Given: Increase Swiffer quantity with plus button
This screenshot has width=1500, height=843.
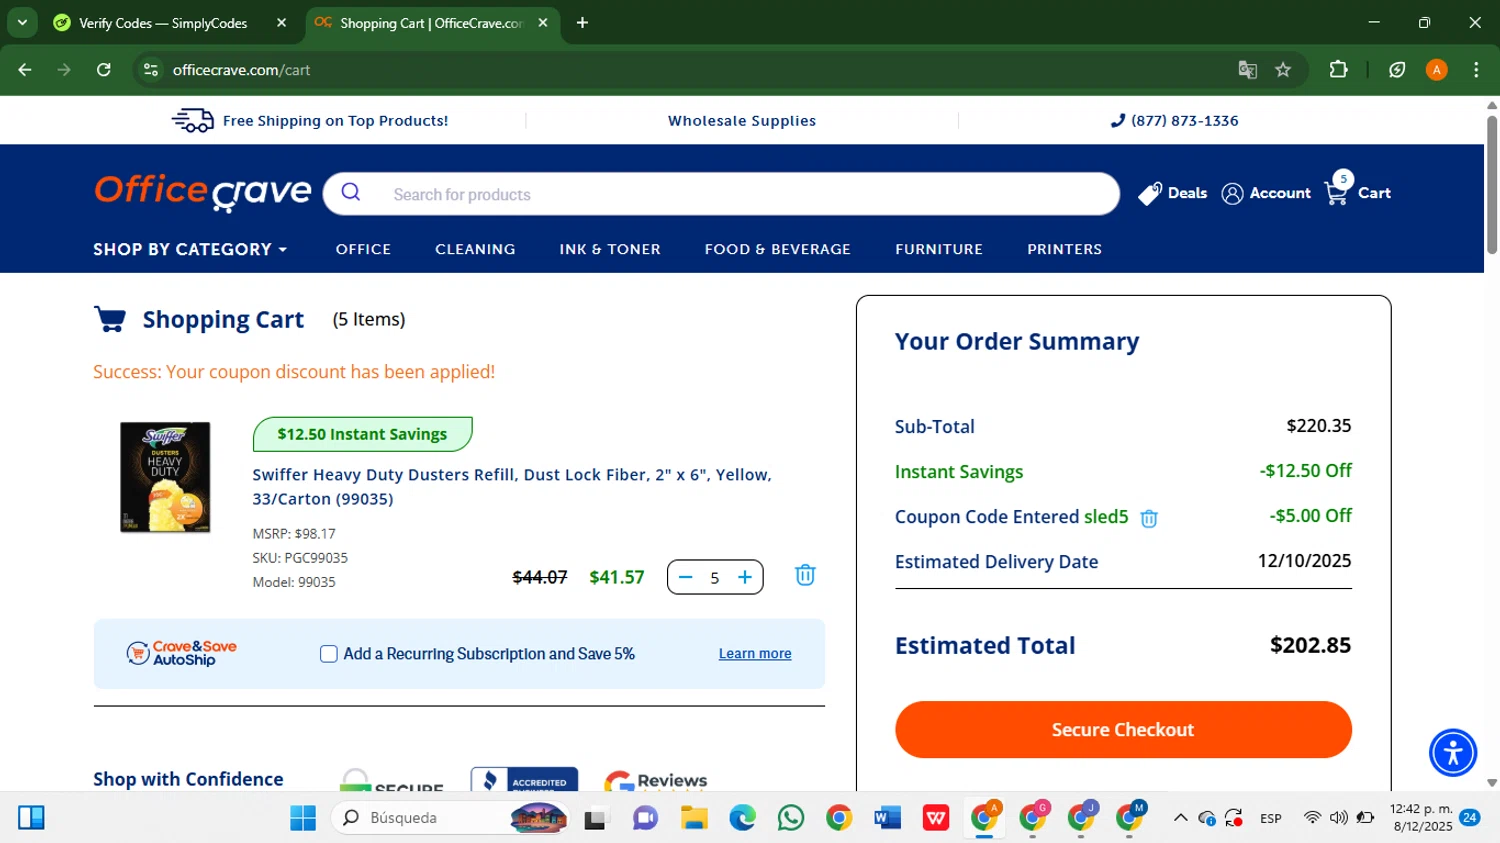Looking at the screenshot, I should [745, 577].
